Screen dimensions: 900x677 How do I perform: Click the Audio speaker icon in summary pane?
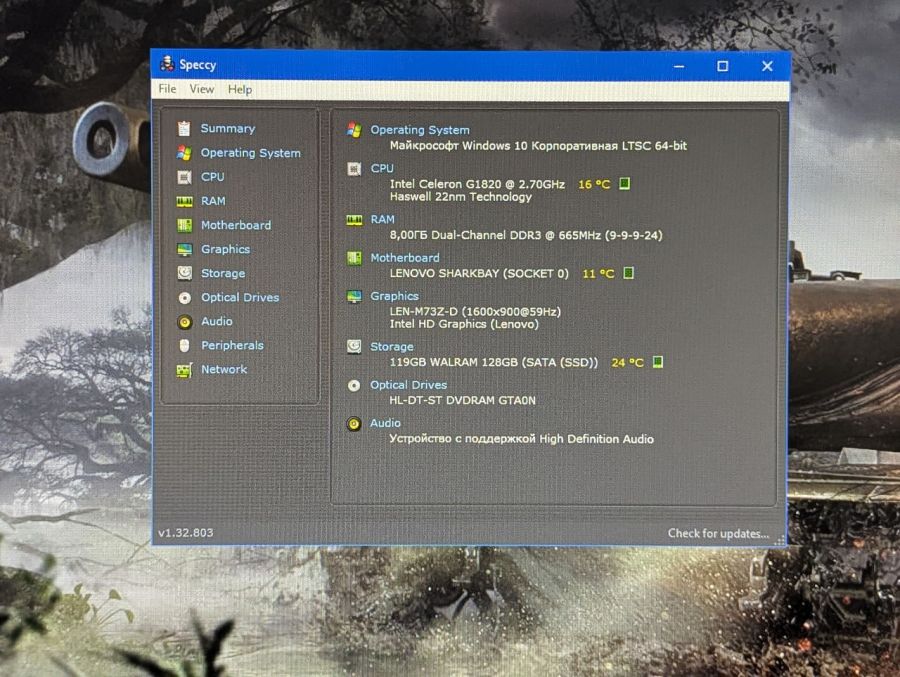pyautogui.click(x=354, y=424)
